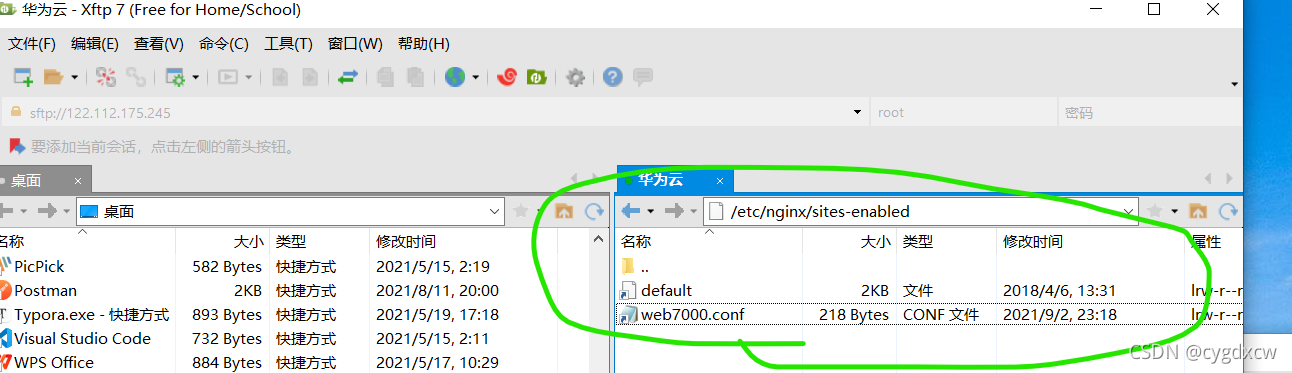Open the 工具(T) menu
Screen dimensions: 1292x373
tap(288, 44)
